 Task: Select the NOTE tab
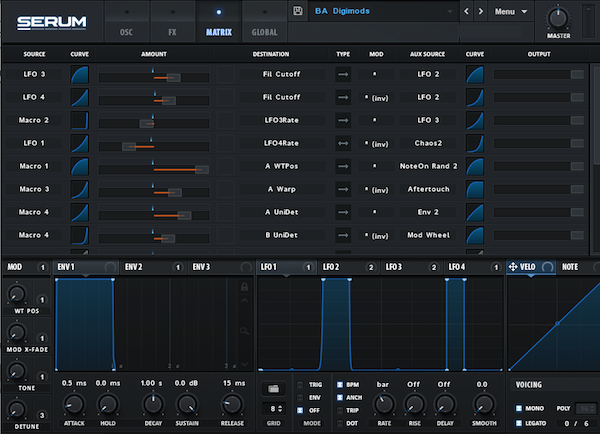(x=579, y=267)
